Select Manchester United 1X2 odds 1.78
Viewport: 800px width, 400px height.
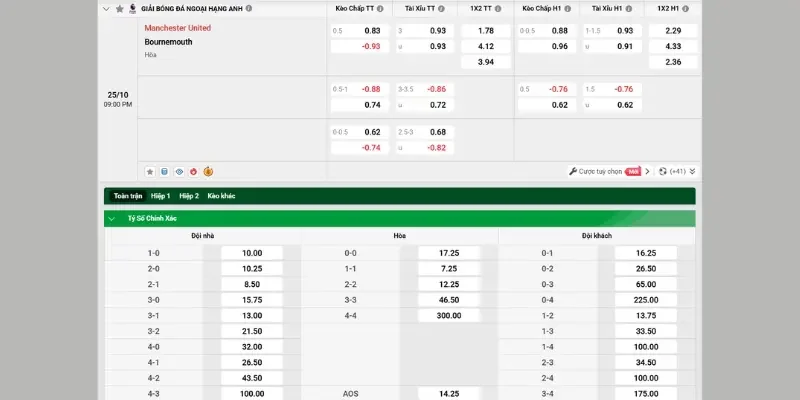pos(486,31)
